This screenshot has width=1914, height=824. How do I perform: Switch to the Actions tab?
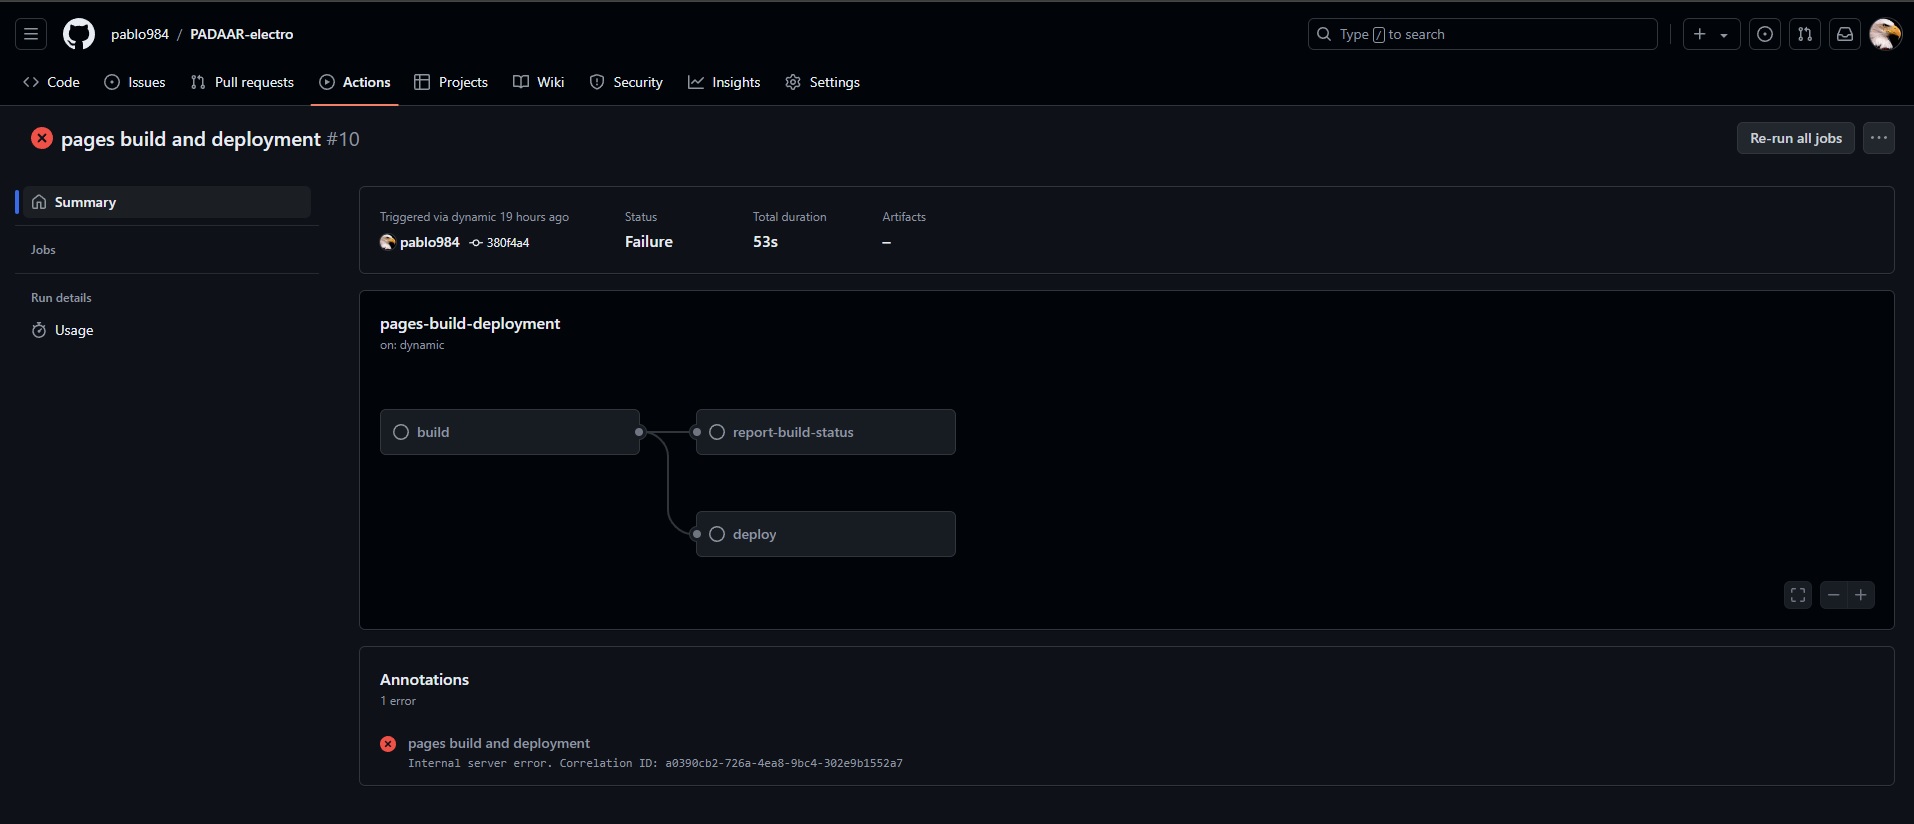coord(355,82)
